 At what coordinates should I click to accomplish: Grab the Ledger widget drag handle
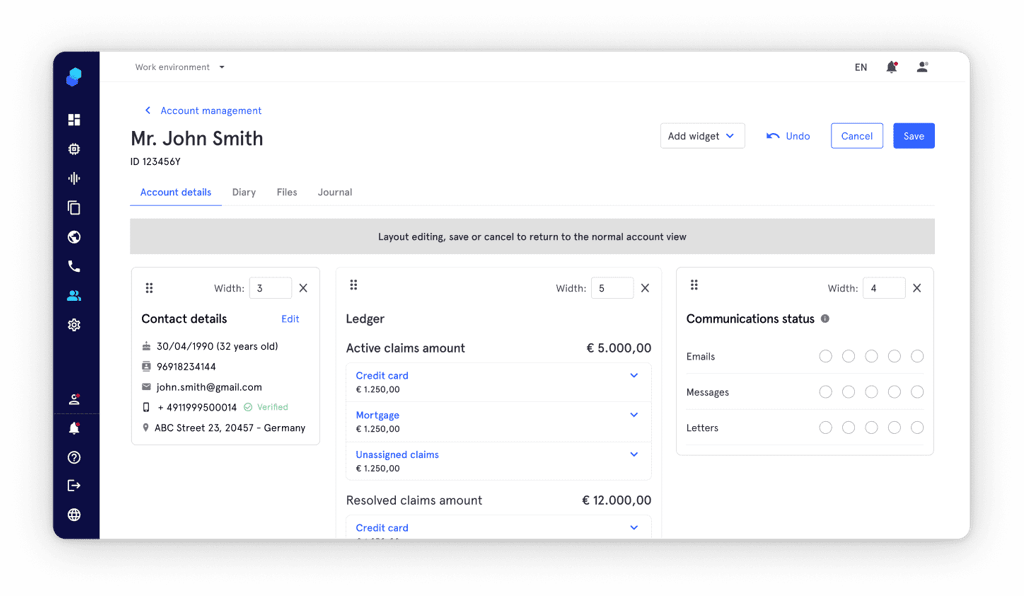tap(353, 285)
